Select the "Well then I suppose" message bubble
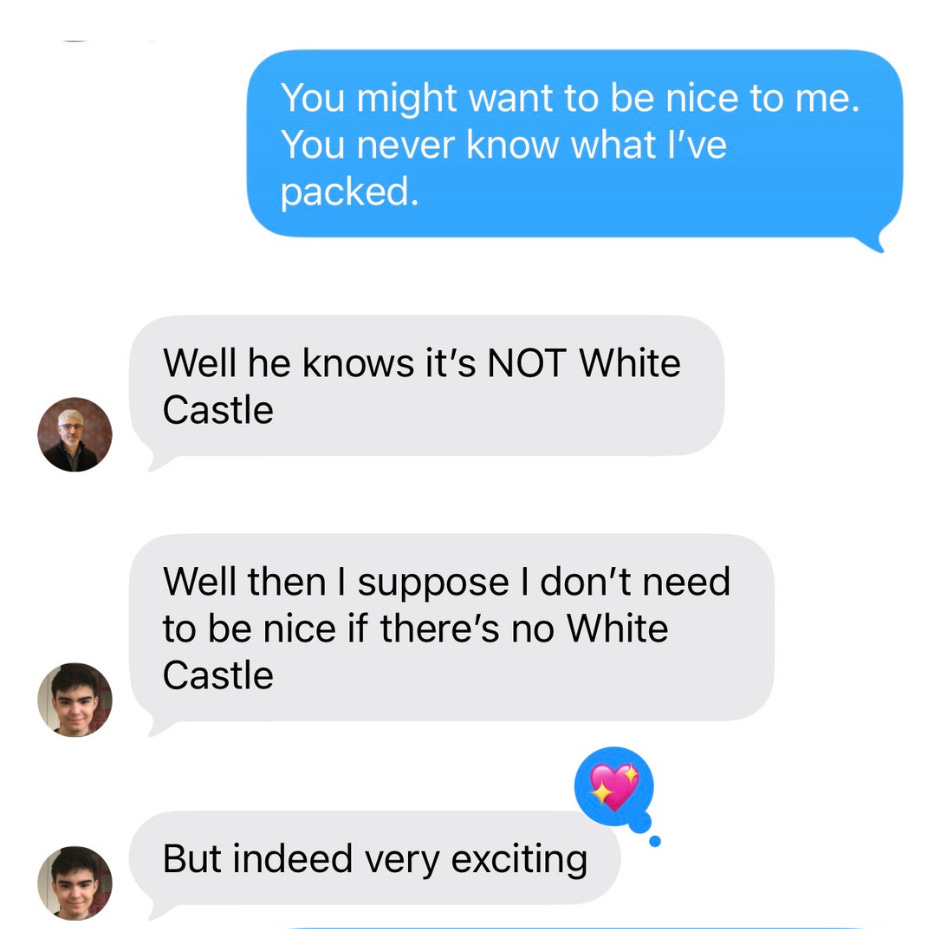937x929 pixels. coord(452,627)
